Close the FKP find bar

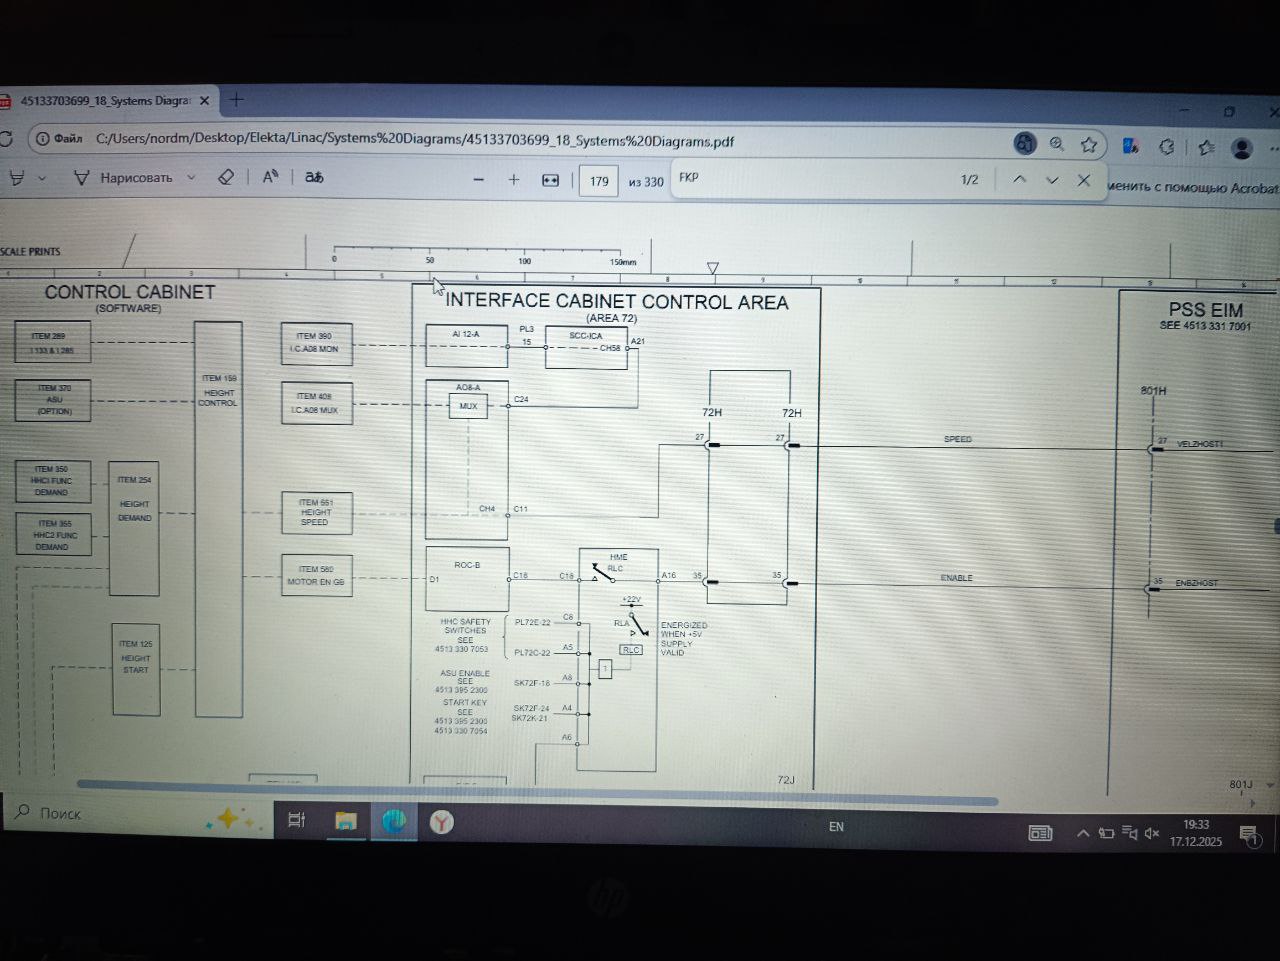coord(1084,181)
